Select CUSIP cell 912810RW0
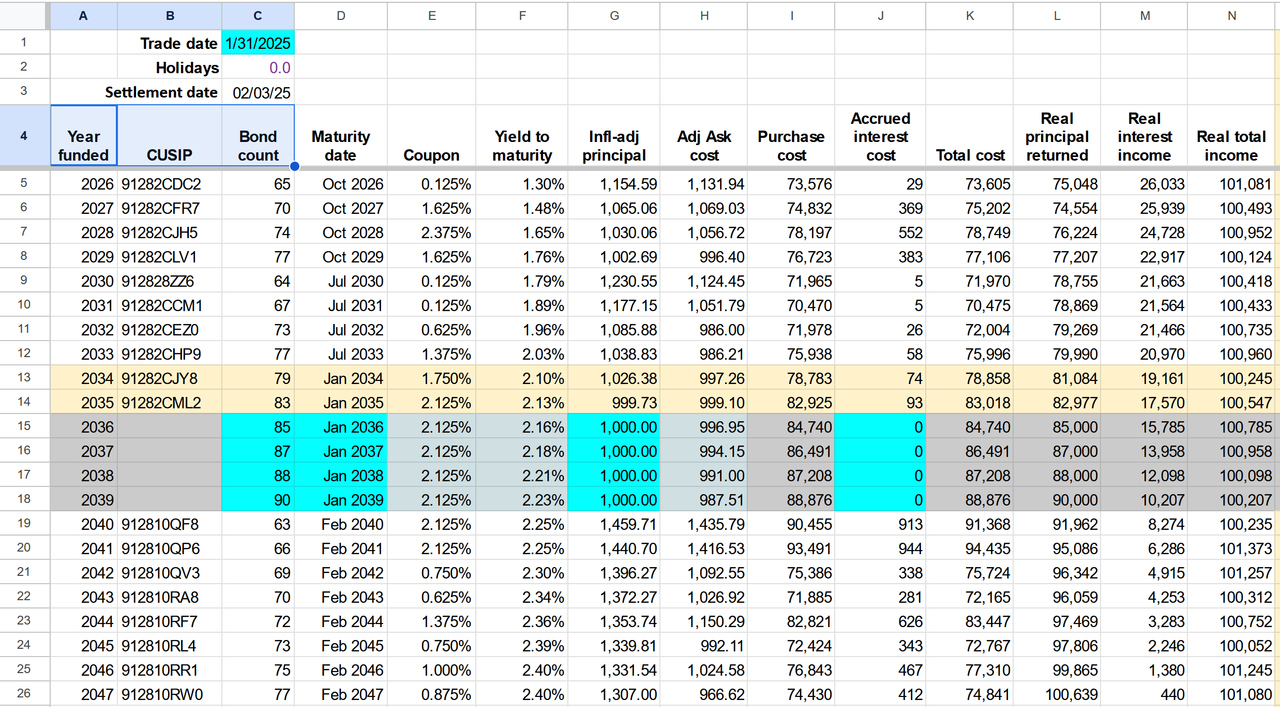 point(170,694)
